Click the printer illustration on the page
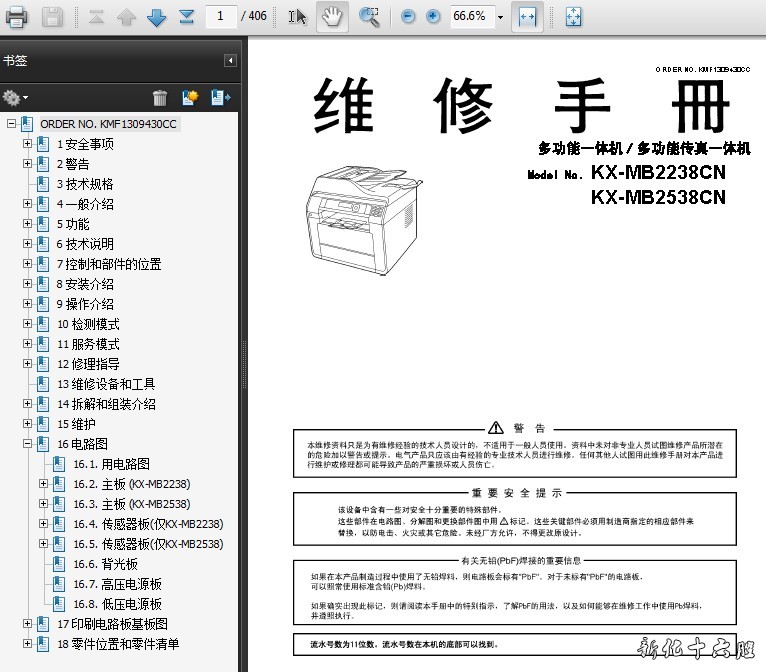 pyautogui.click(x=363, y=220)
